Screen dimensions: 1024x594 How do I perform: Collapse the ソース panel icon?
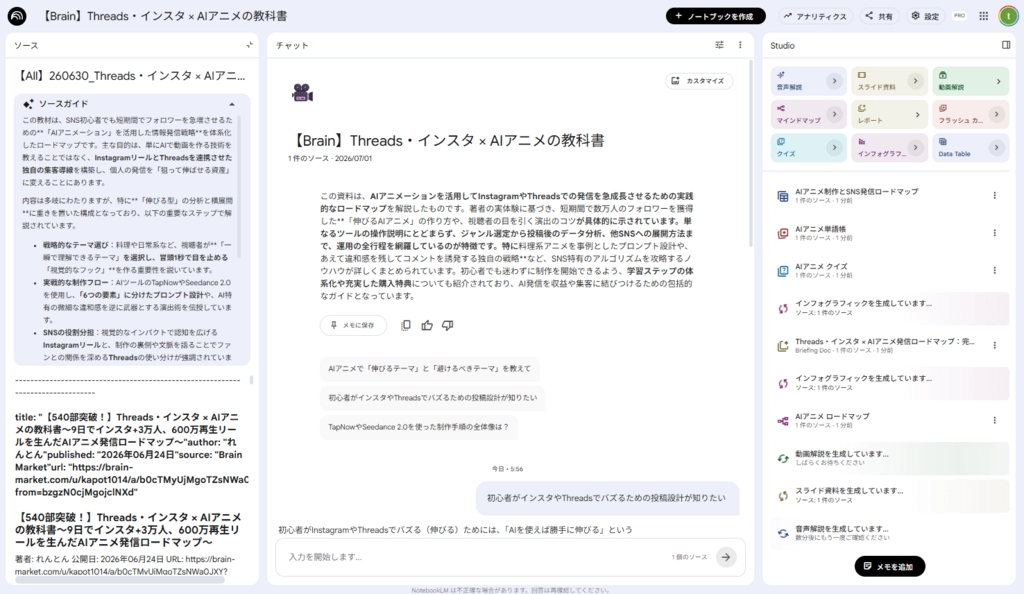(249, 45)
